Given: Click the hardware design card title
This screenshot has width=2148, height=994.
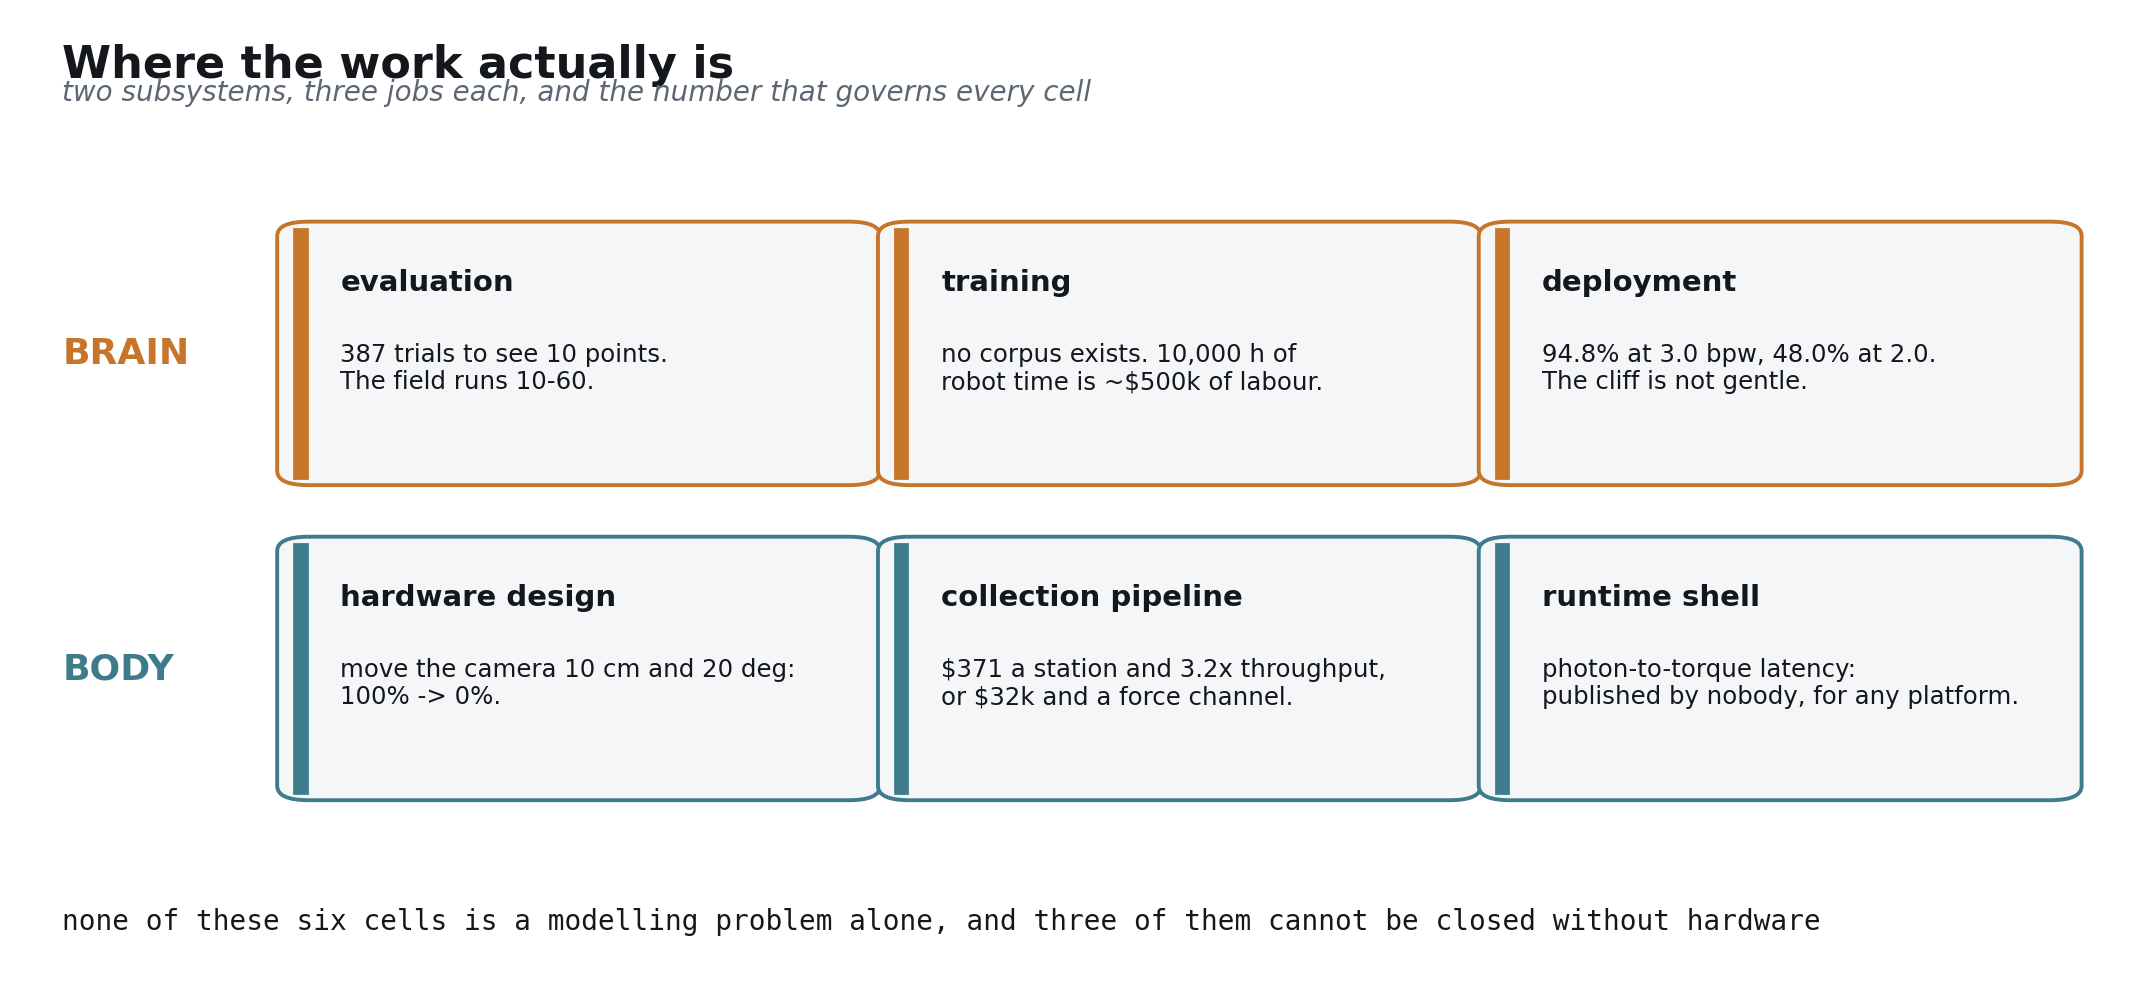Looking at the screenshot, I should click(x=477, y=598).
